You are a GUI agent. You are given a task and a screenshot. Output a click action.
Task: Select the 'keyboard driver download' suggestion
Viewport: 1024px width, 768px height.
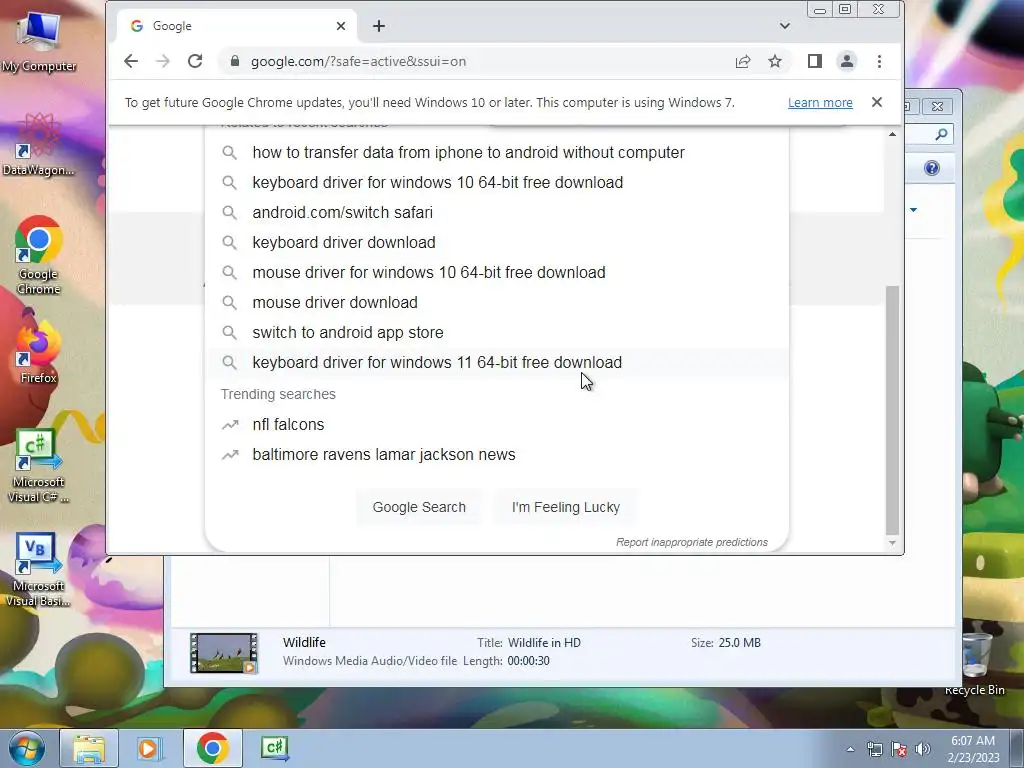tap(496, 242)
